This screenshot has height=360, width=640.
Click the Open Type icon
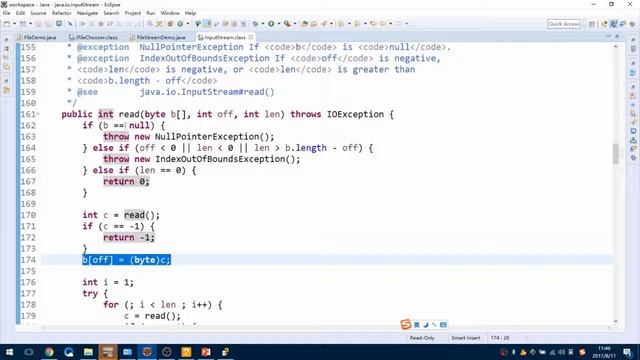304,24
